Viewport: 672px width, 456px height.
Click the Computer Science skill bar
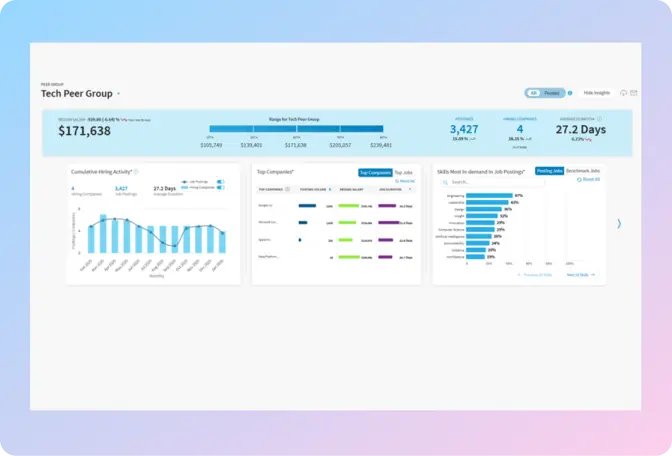(480, 230)
